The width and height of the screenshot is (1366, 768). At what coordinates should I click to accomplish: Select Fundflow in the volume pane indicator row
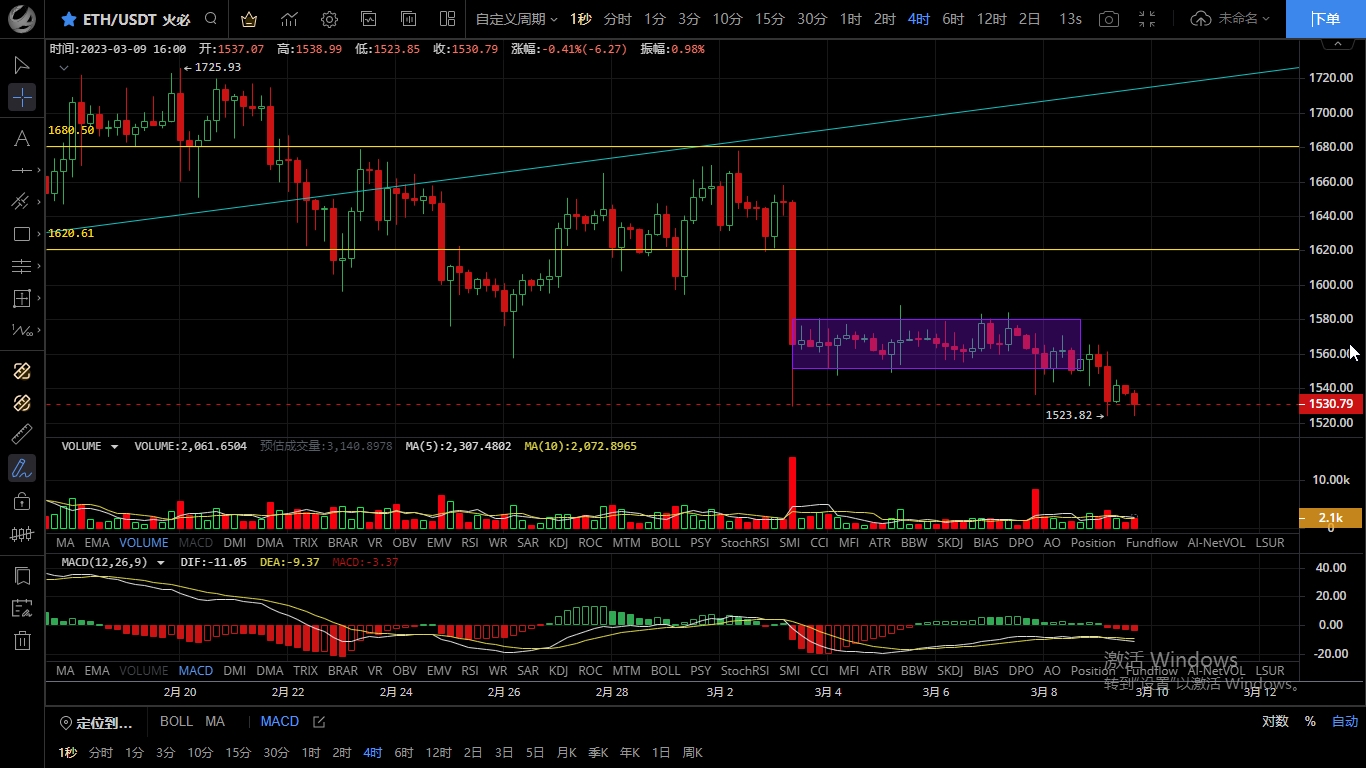[x=1152, y=543]
